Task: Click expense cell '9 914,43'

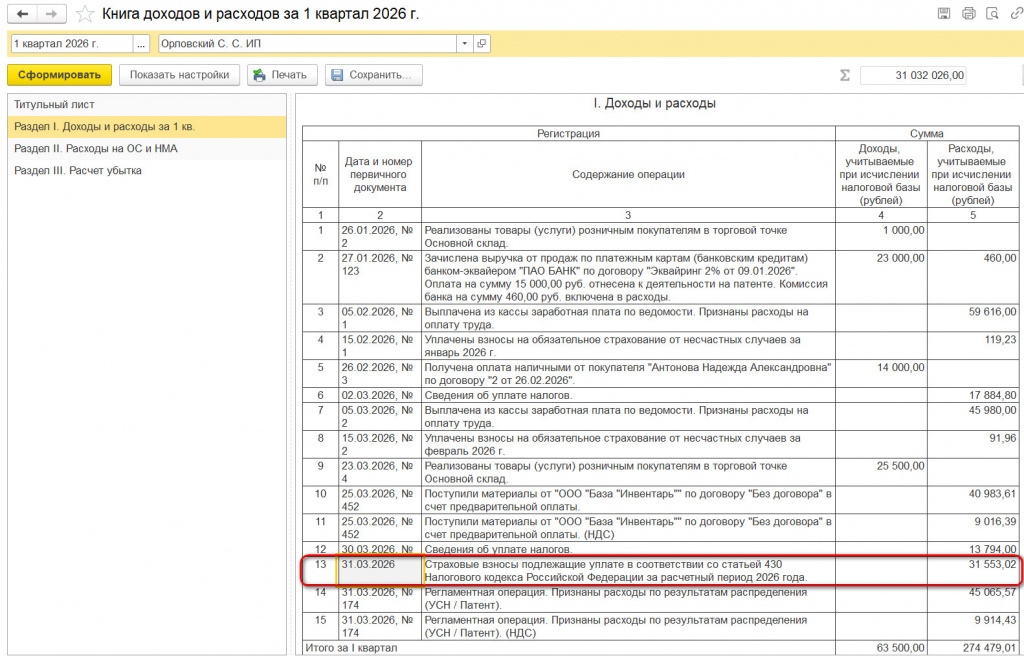Action: [973, 627]
